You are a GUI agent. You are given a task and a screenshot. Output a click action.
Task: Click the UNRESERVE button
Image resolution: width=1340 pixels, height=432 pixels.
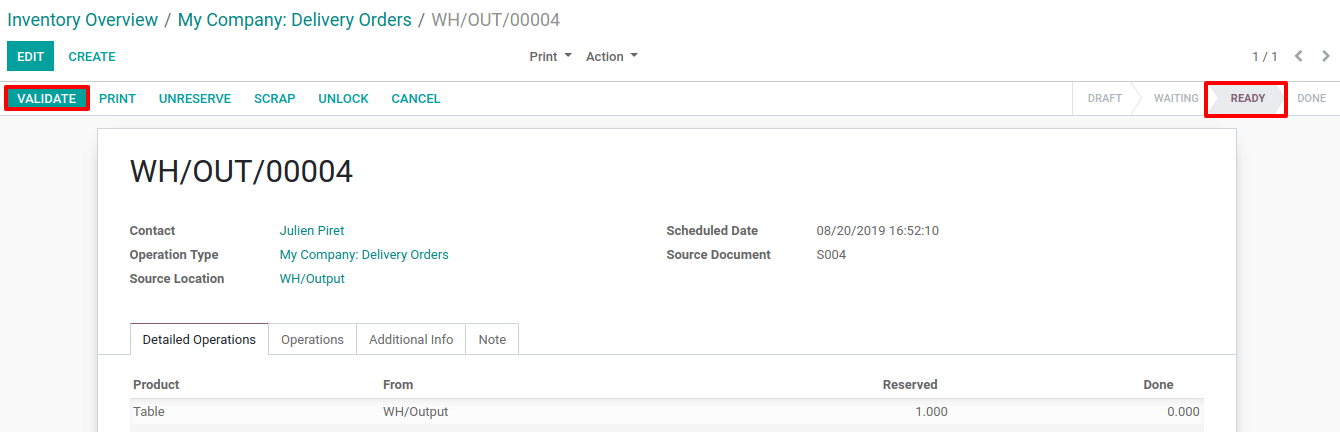pos(195,99)
